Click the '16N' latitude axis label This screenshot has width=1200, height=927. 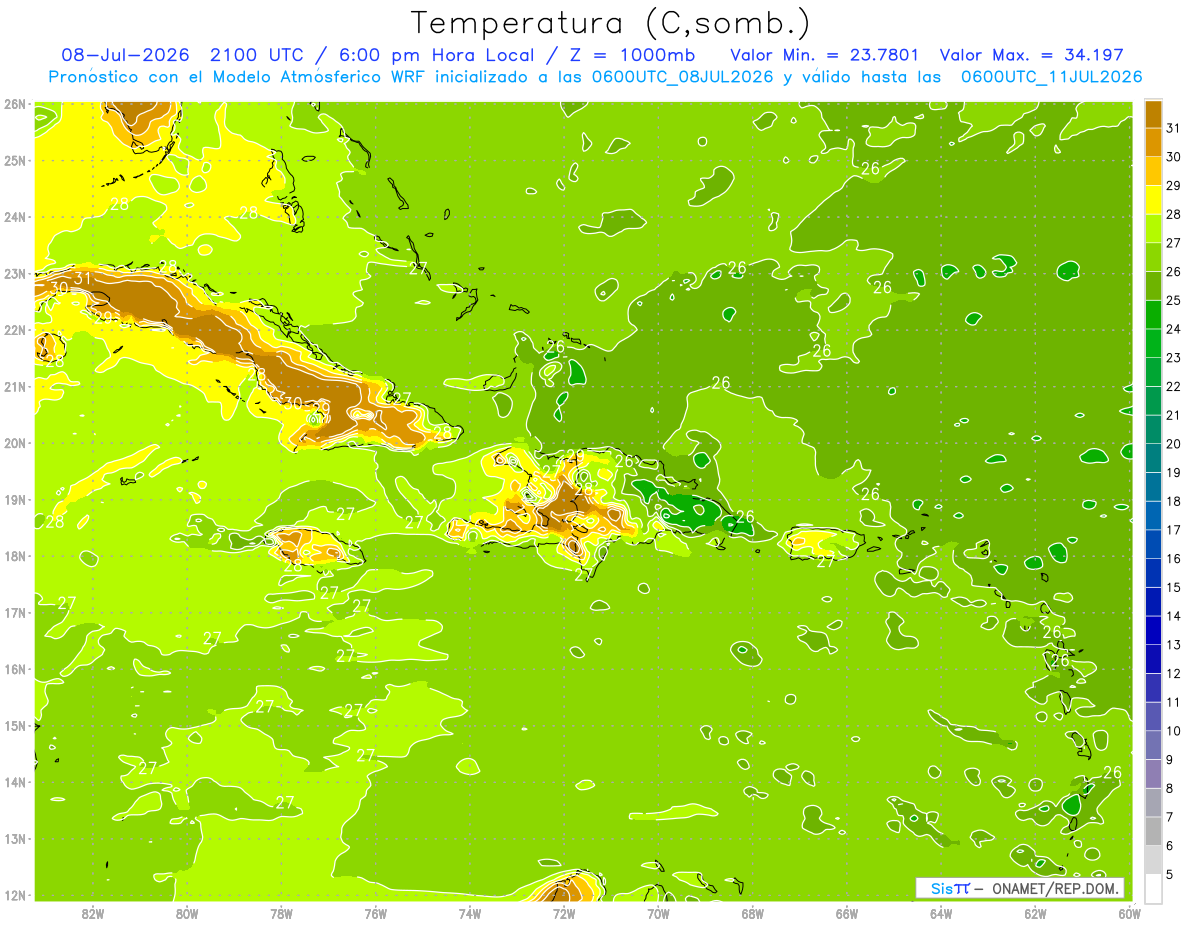tap(15, 669)
